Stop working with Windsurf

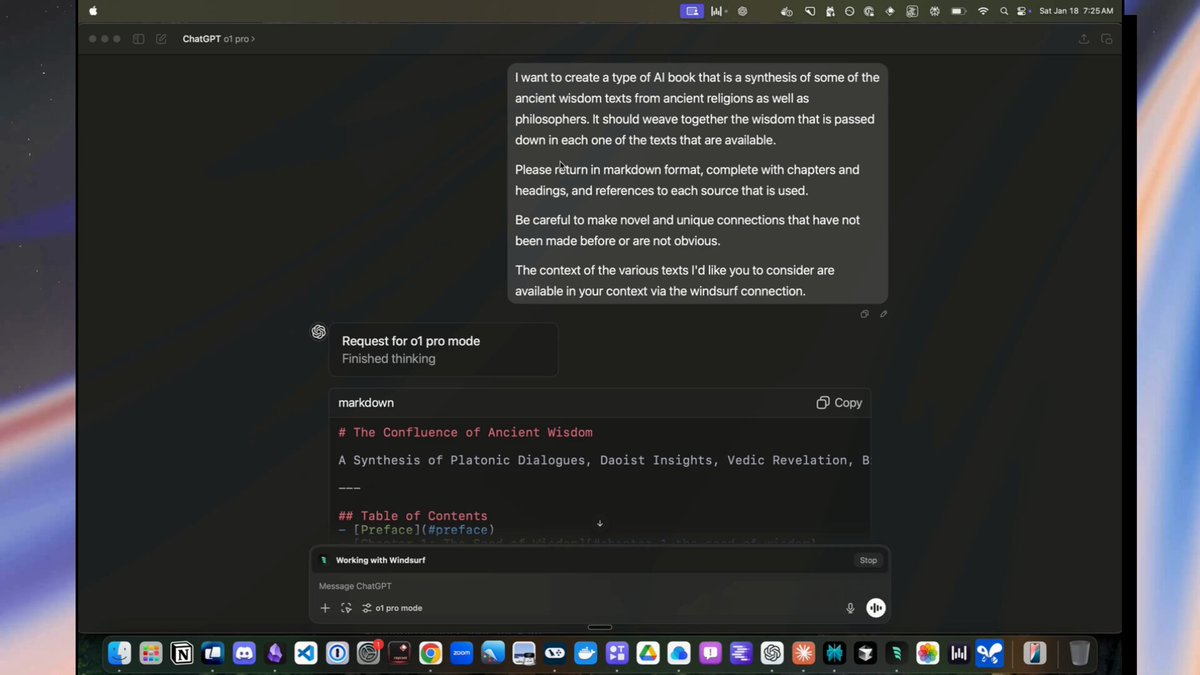tap(868, 560)
